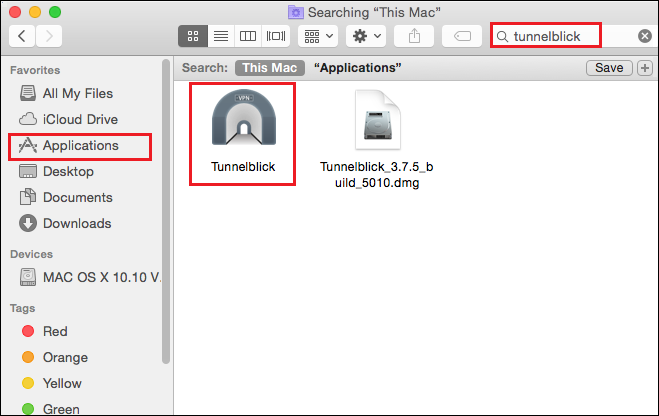Click the sidebar scrollbar

[166, 211]
